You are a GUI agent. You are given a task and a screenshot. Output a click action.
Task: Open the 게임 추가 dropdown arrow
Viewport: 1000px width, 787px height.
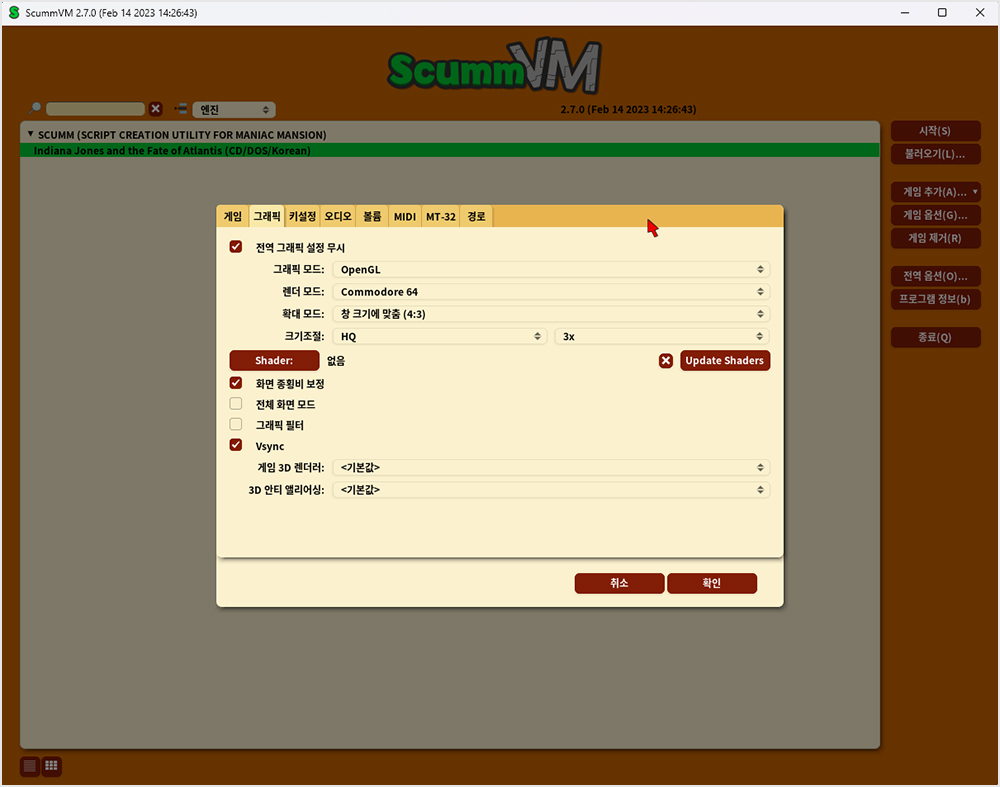tap(975, 191)
